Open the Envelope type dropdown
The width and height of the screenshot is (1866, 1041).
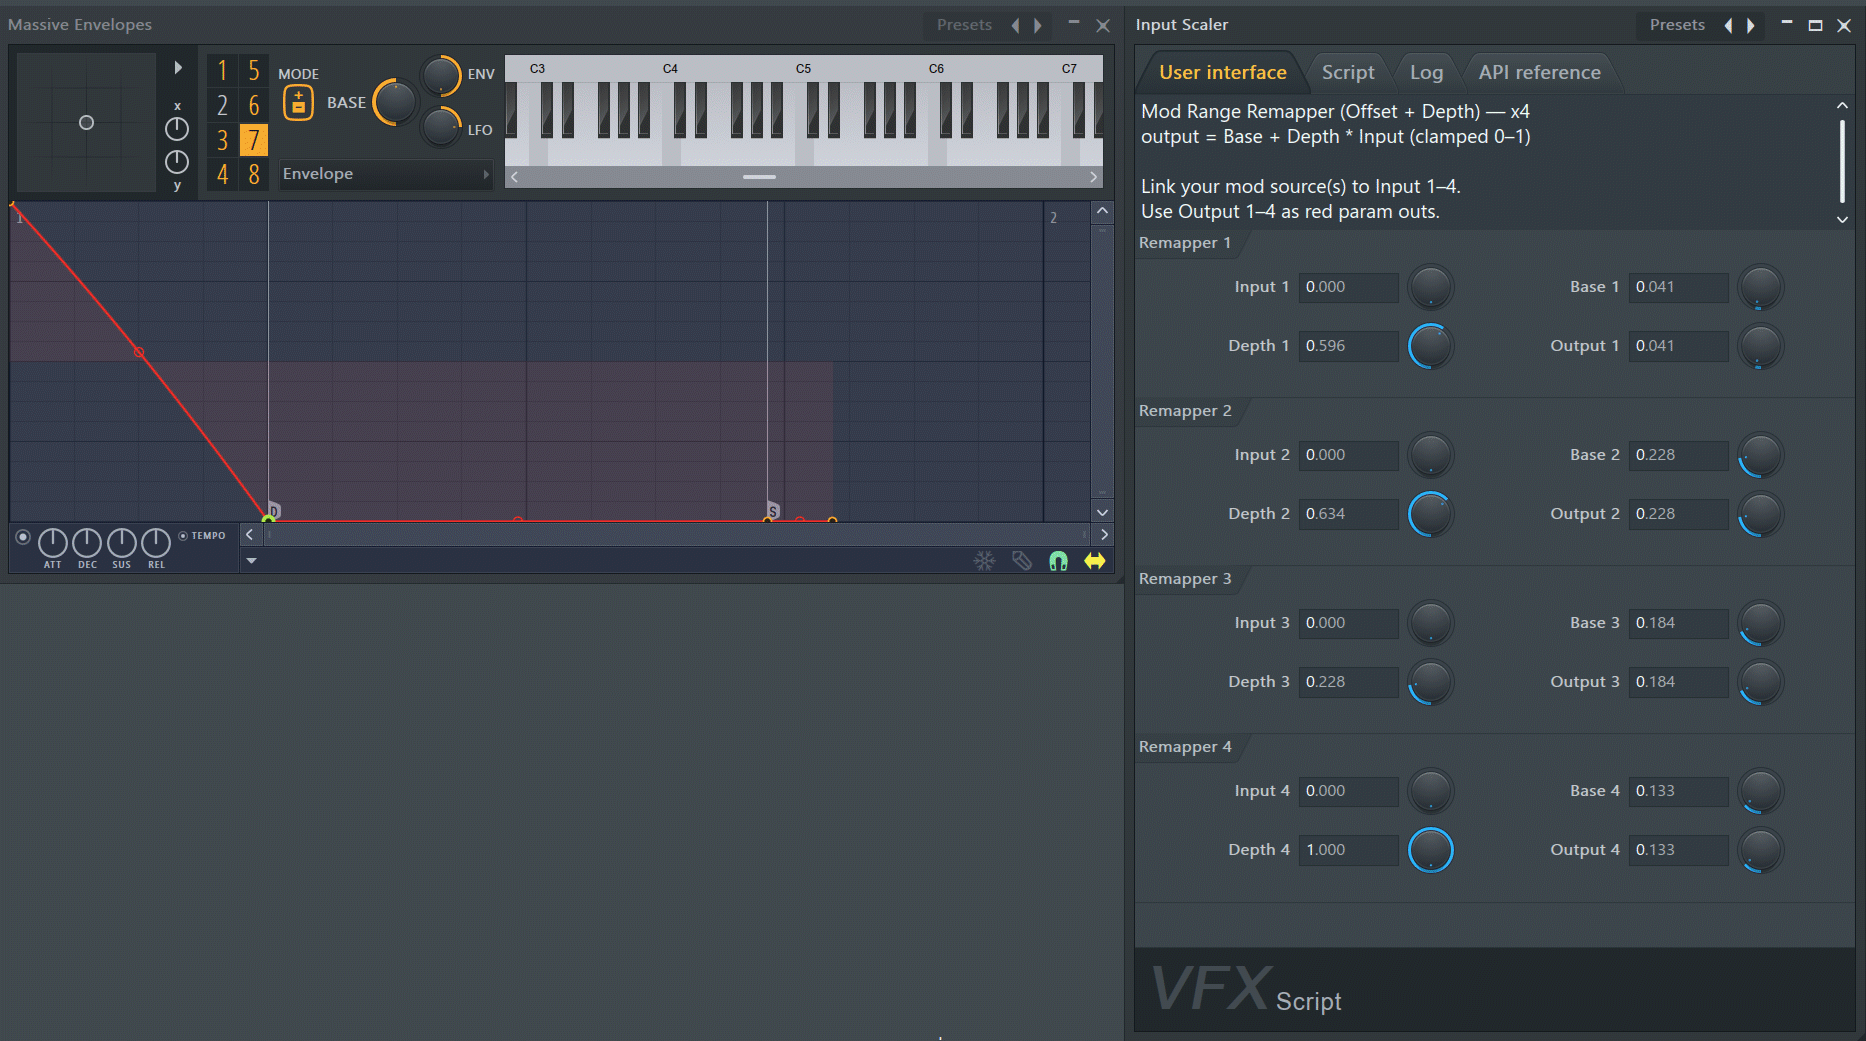click(386, 174)
